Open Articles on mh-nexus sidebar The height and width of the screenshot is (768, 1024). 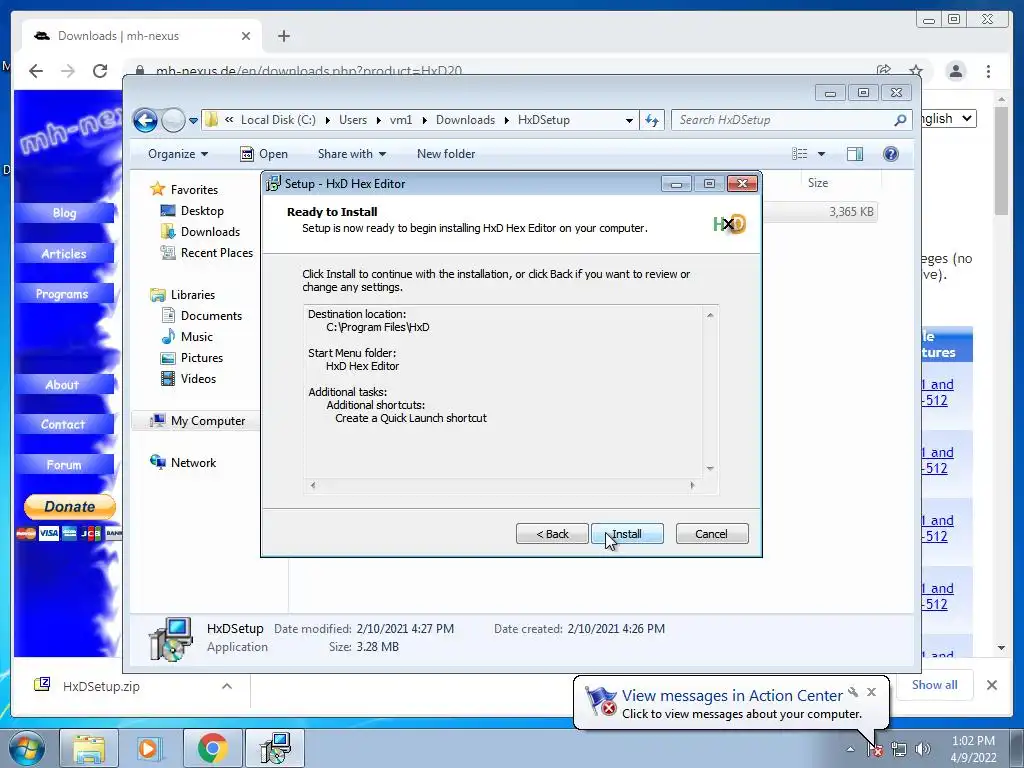tap(64, 253)
